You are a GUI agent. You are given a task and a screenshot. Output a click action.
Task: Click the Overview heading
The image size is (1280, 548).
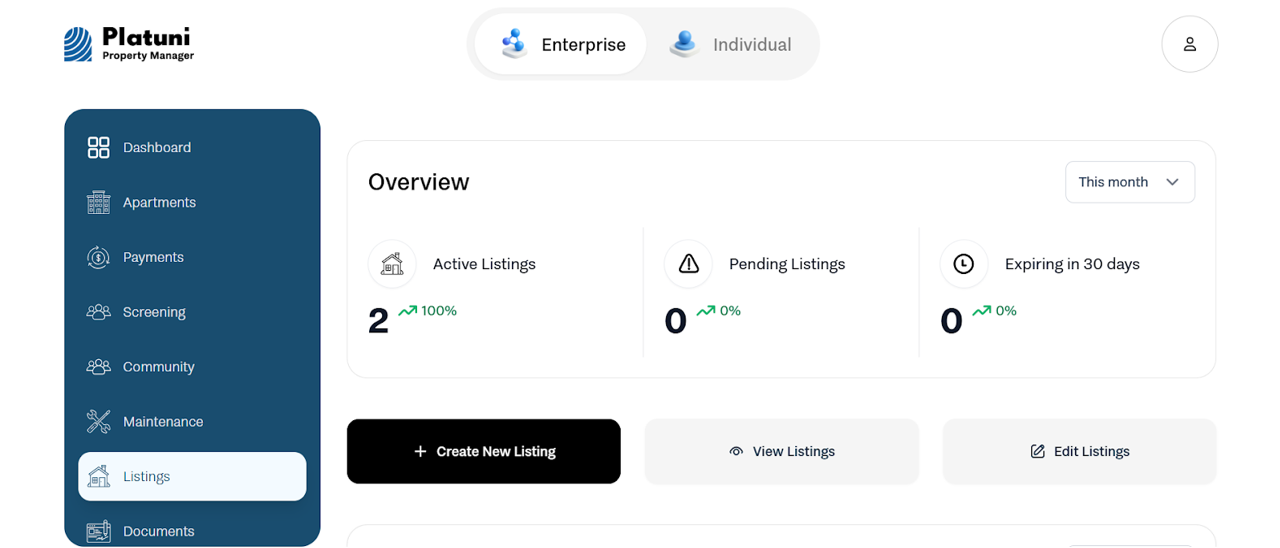pyautogui.click(x=418, y=182)
